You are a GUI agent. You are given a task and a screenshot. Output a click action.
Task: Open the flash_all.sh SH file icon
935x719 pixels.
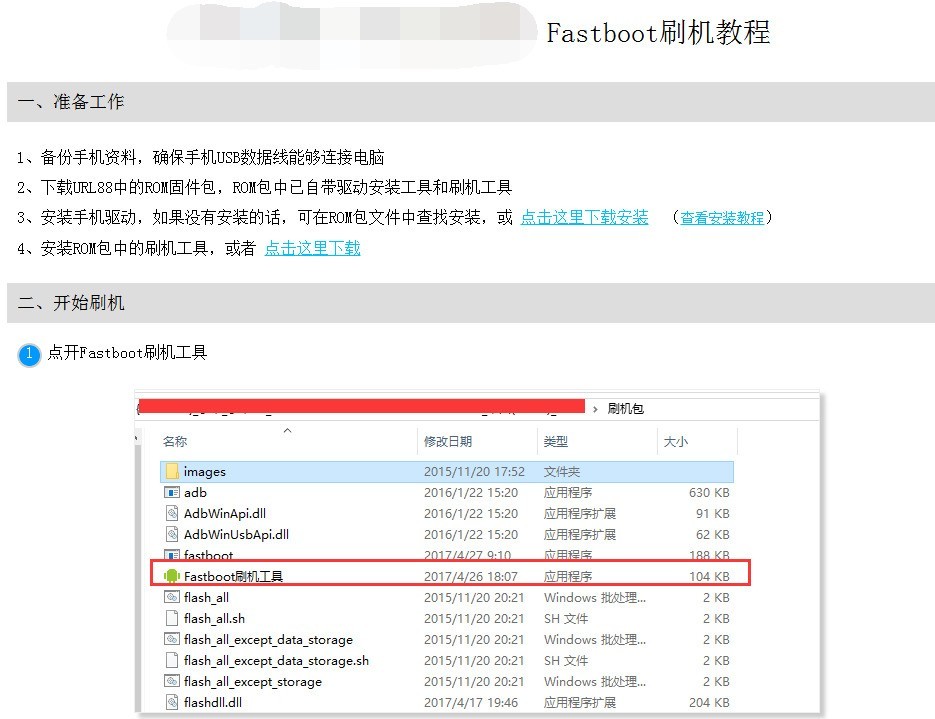[171, 618]
